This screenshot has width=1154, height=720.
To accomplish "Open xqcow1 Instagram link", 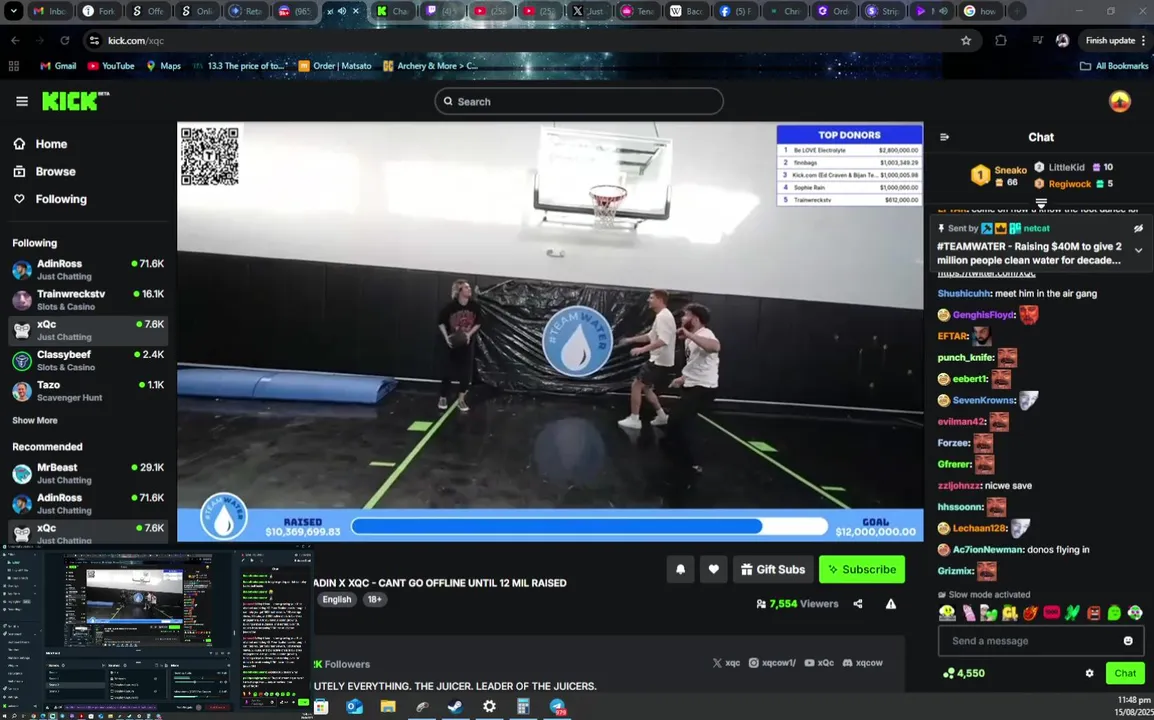I will coord(772,663).
